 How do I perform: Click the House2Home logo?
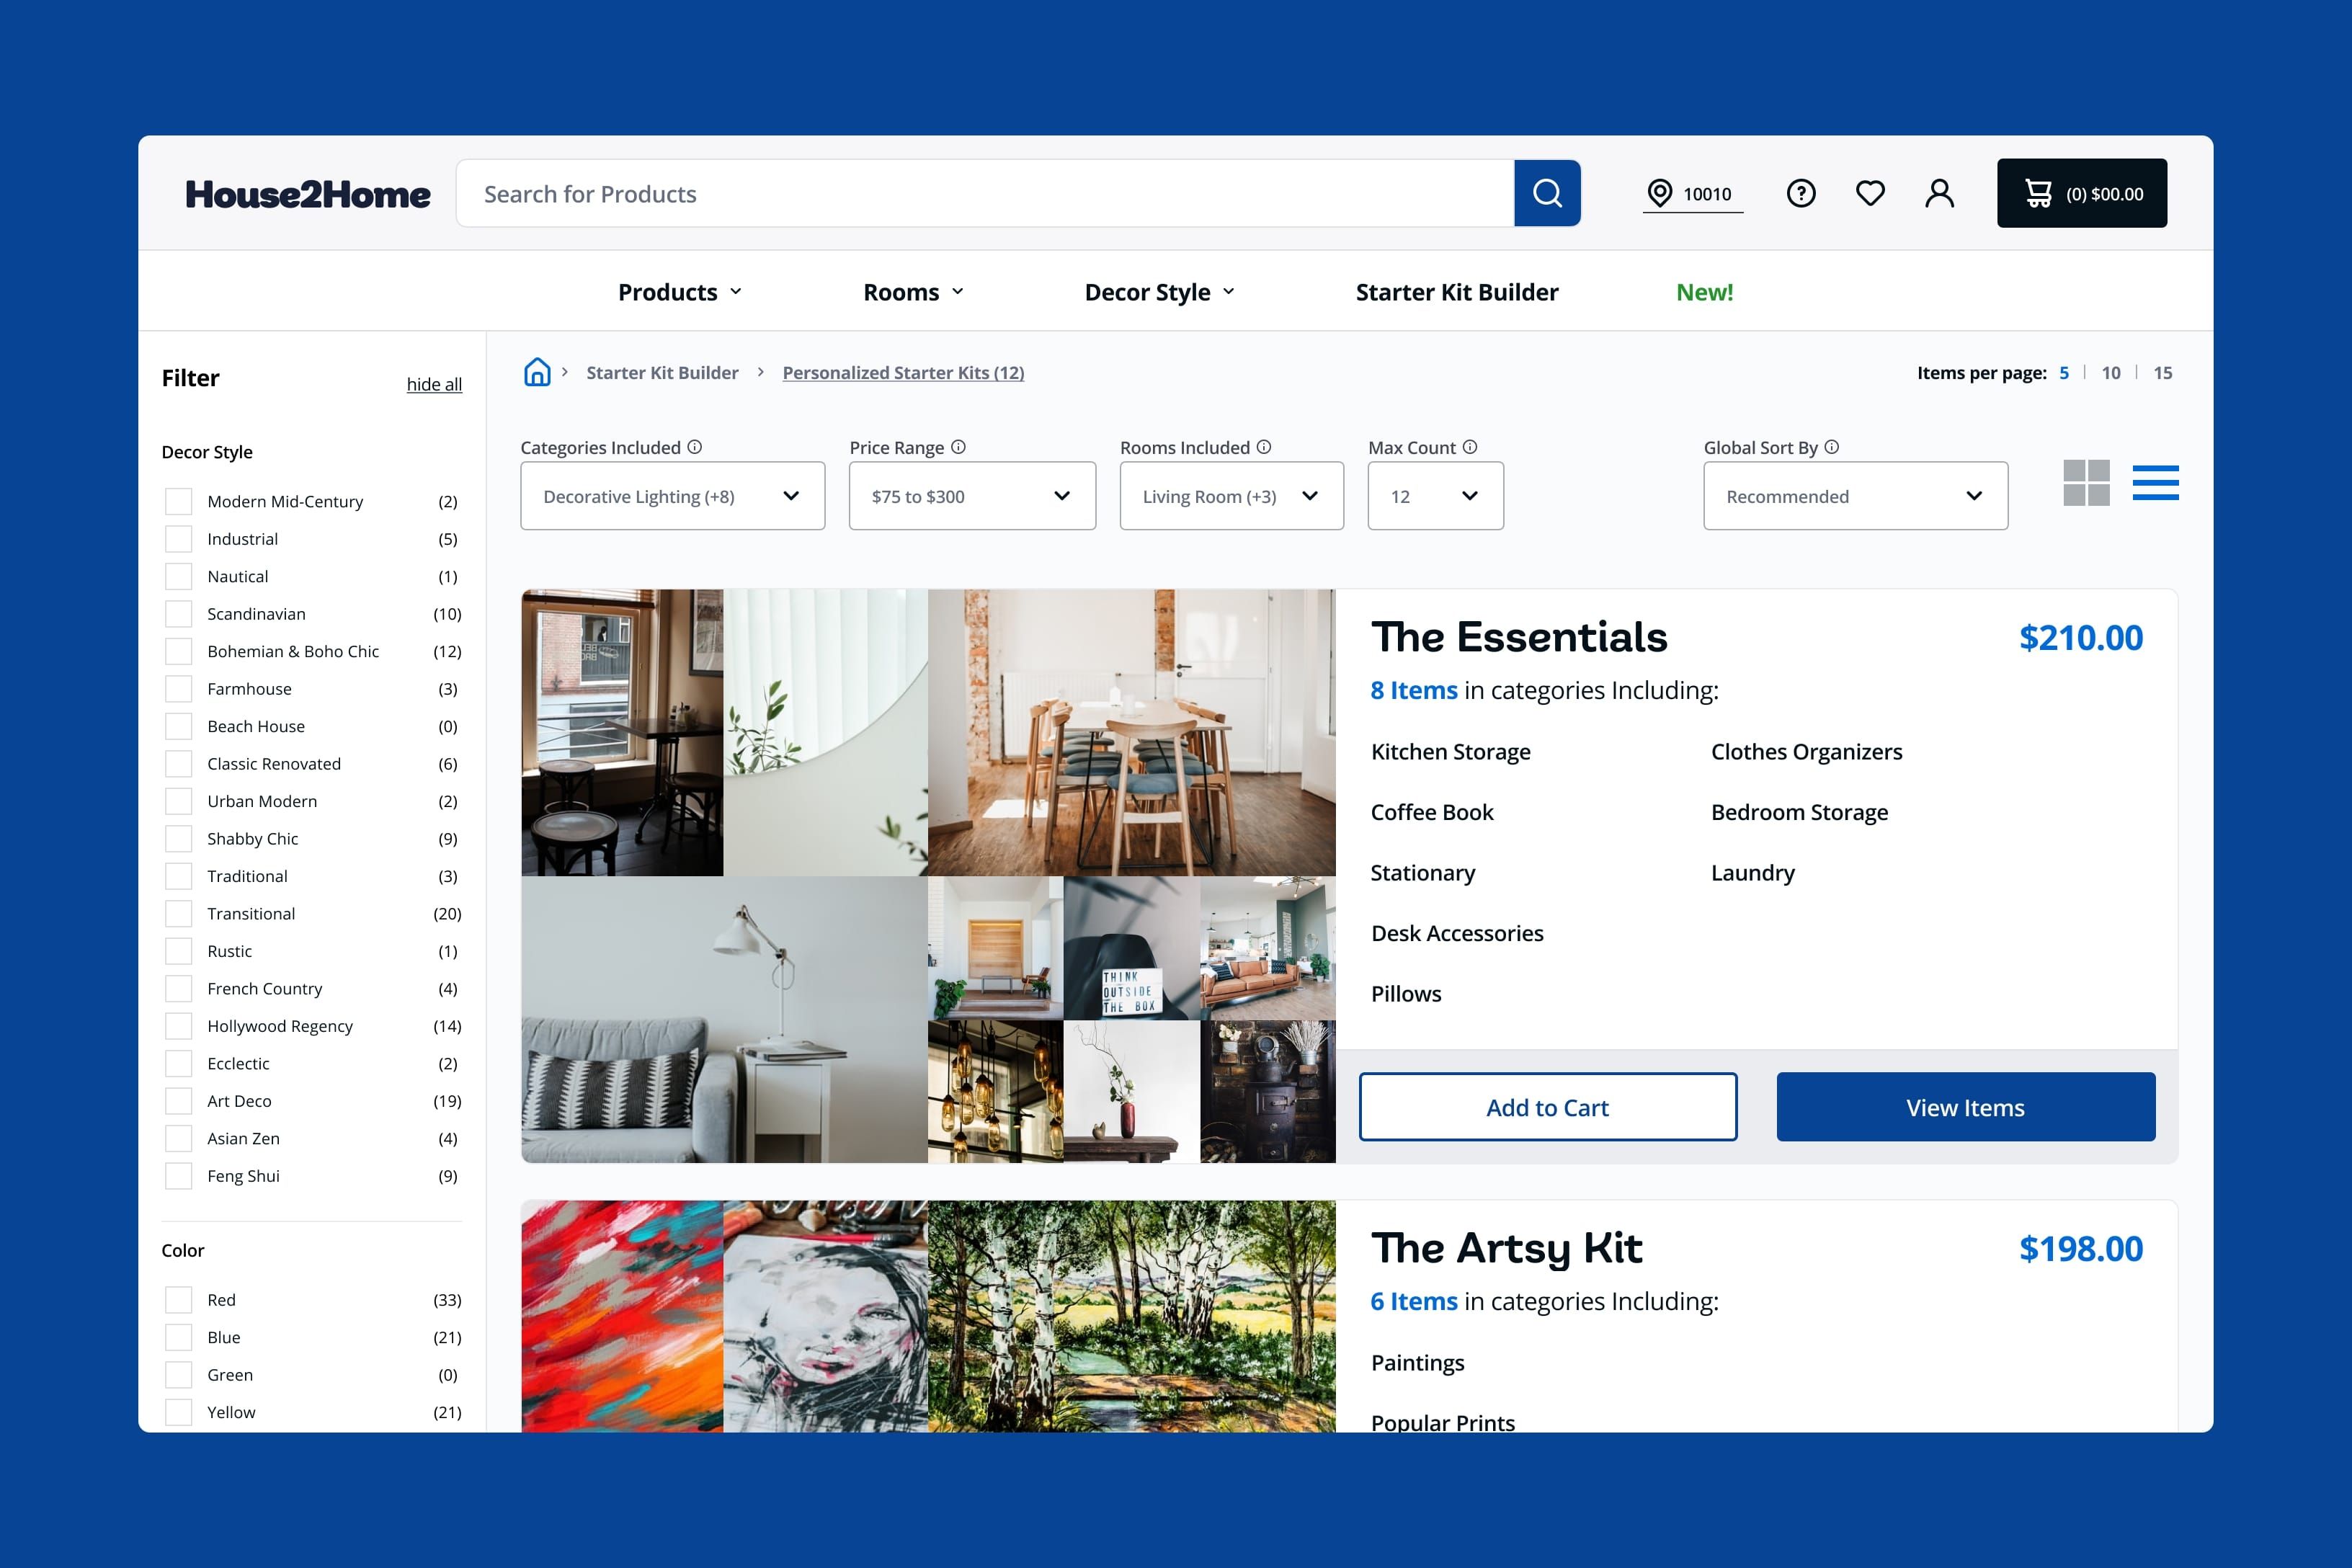307,194
